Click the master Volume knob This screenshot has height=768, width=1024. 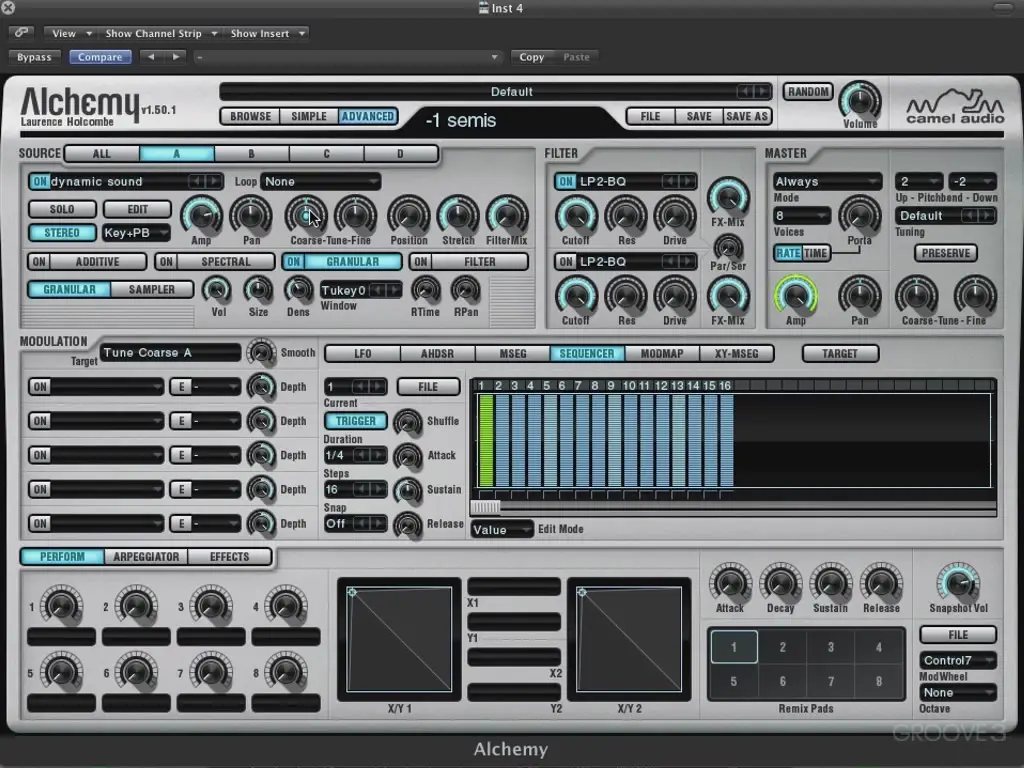[859, 101]
